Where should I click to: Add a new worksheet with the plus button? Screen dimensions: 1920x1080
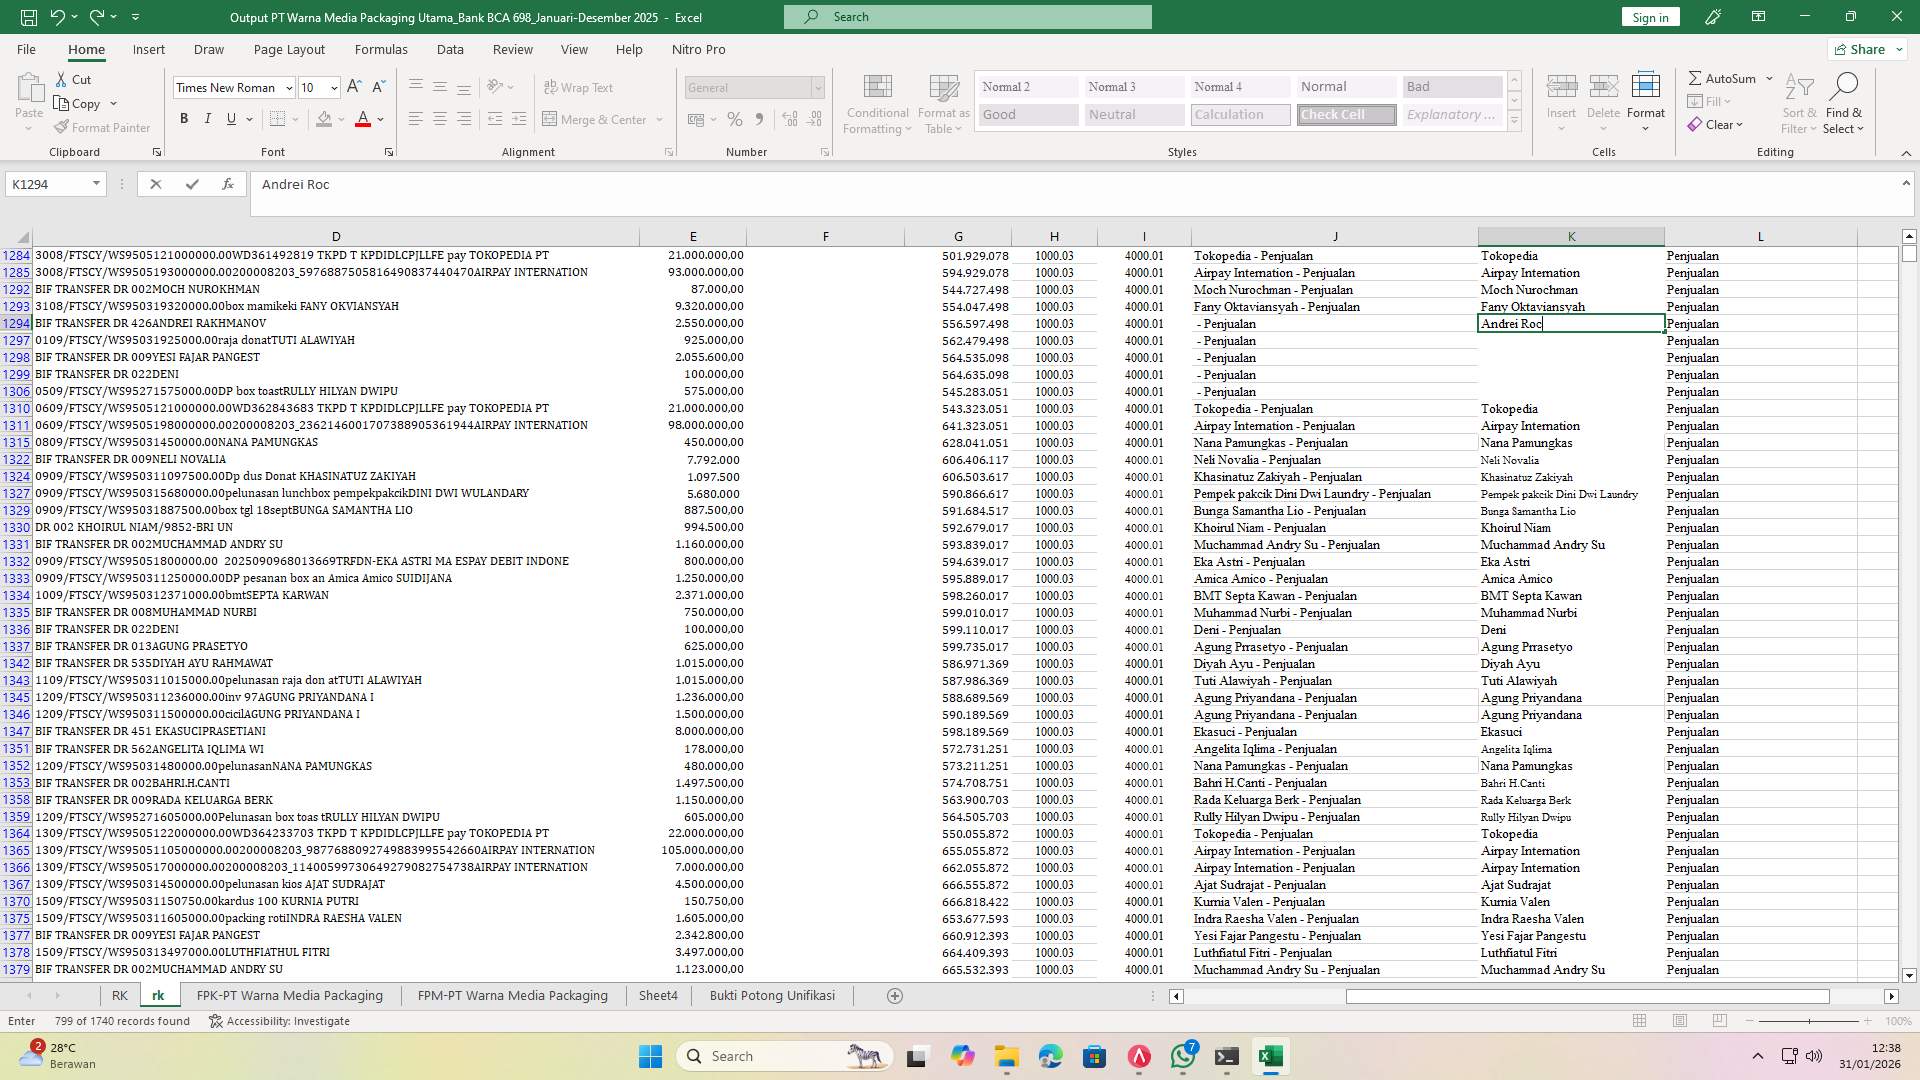tap(895, 995)
